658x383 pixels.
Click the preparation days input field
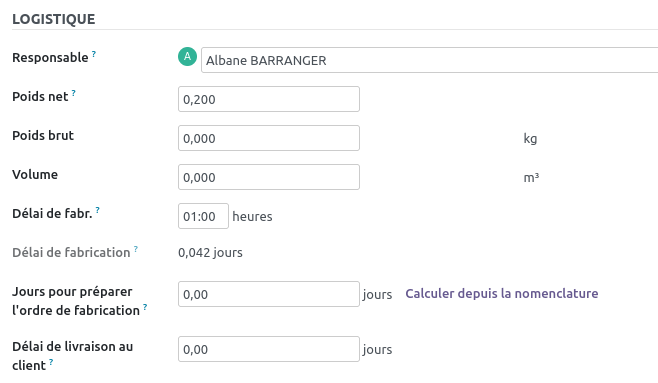[269, 294]
